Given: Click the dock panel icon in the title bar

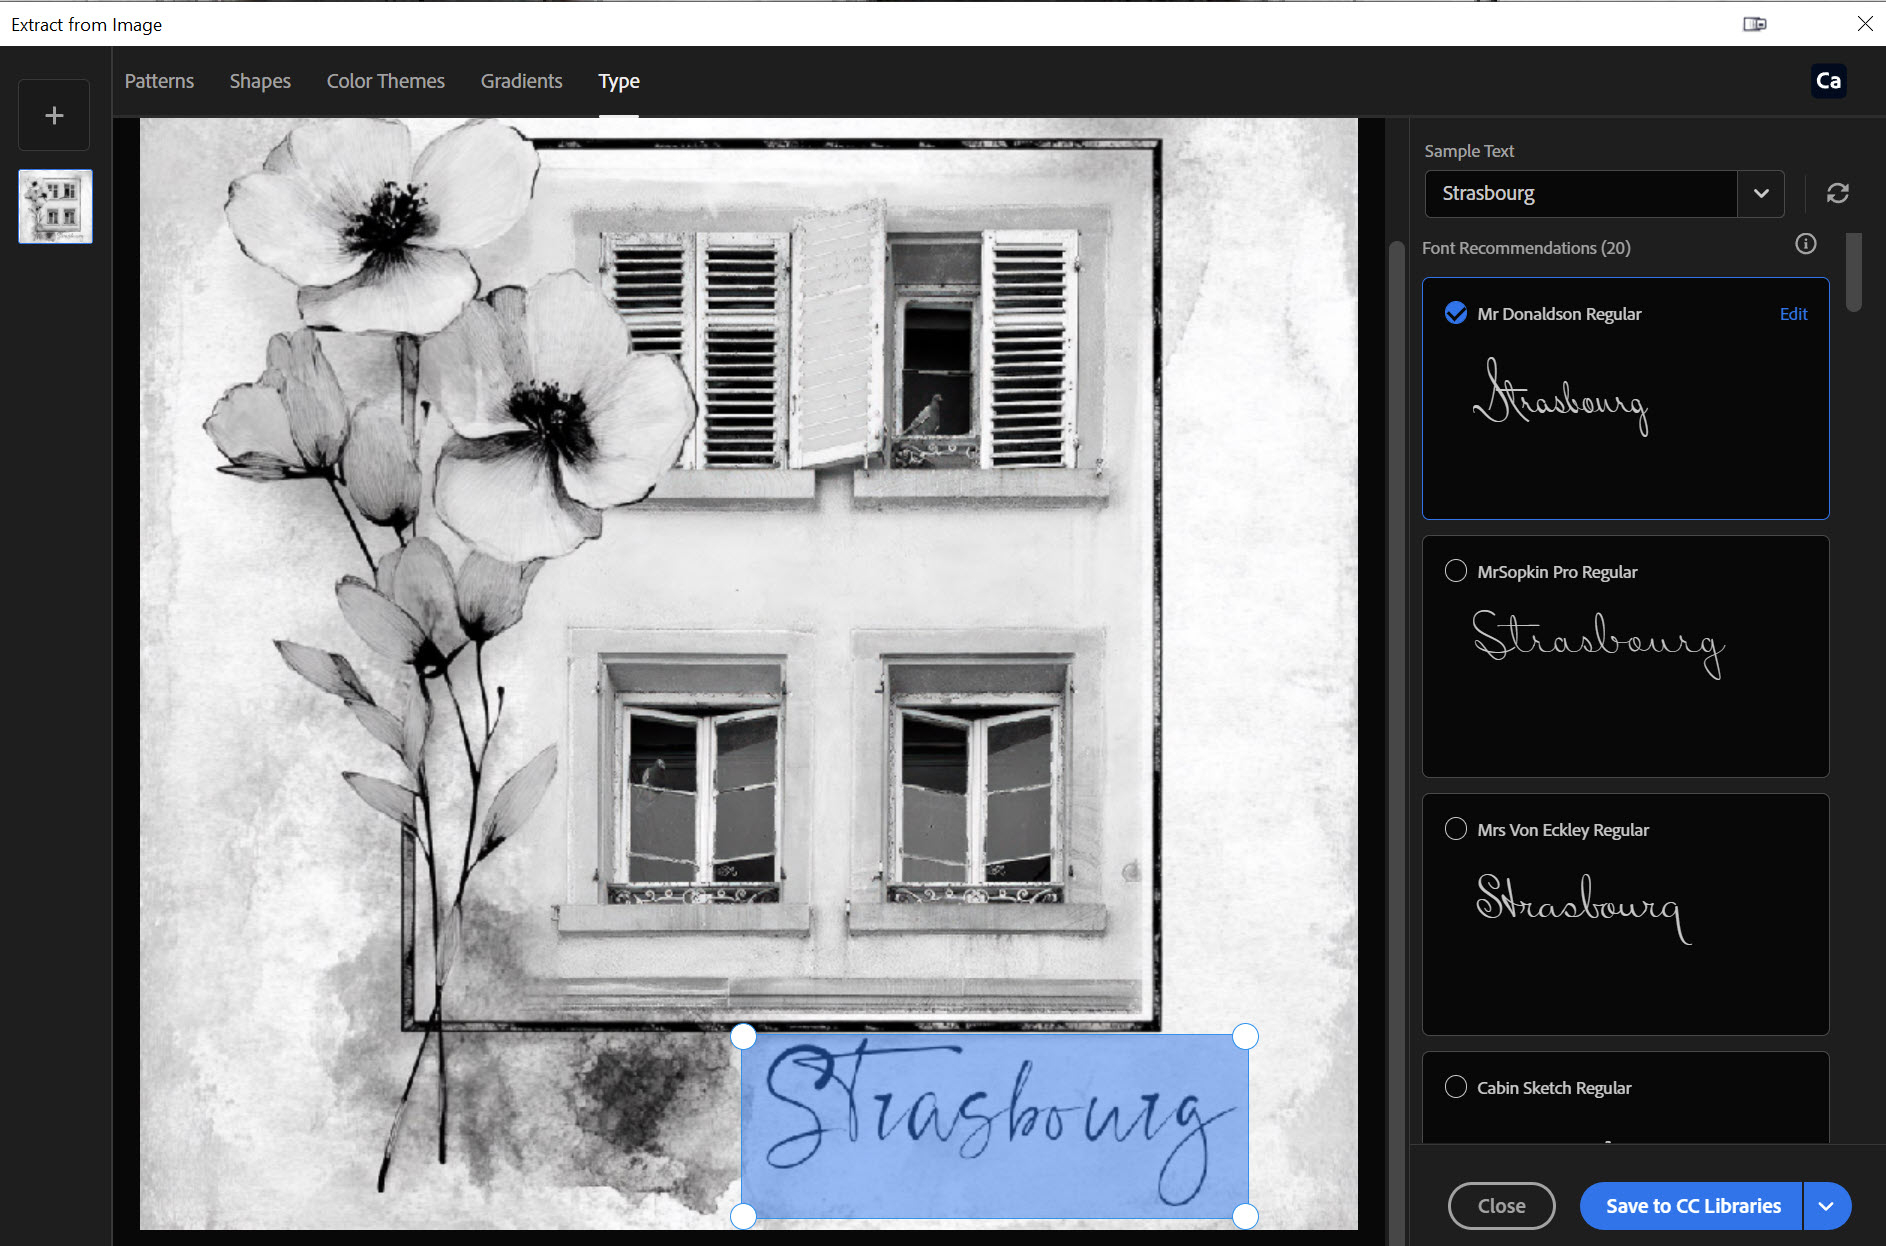Looking at the screenshot, I should click(x=1754, y=24).
